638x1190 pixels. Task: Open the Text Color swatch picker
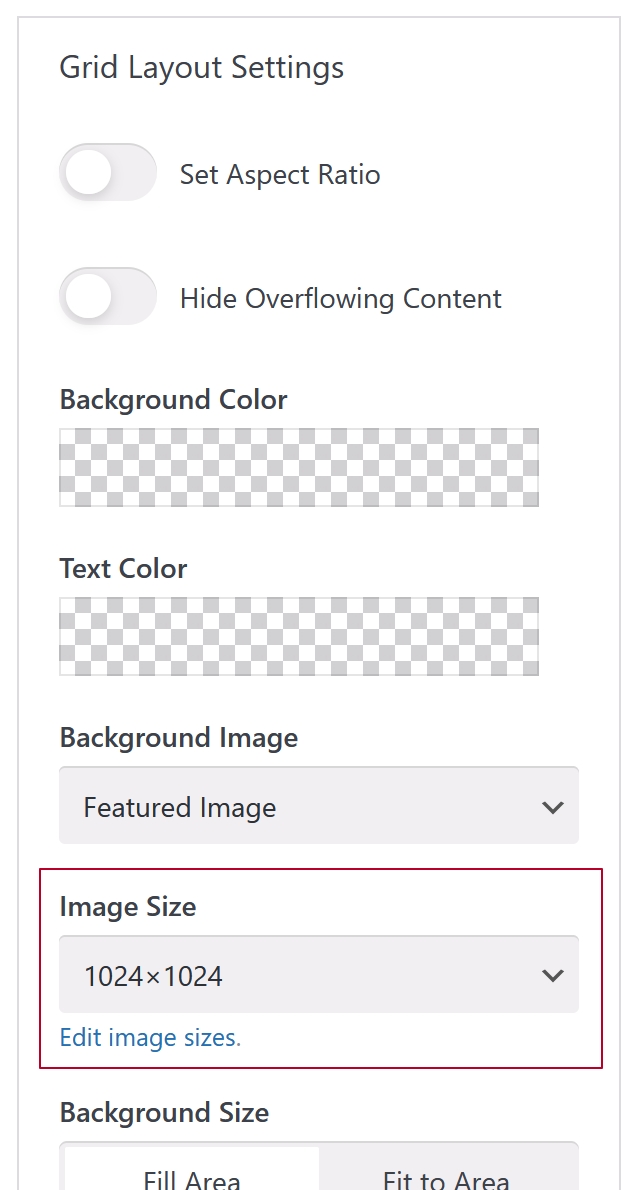pos(299,636)
